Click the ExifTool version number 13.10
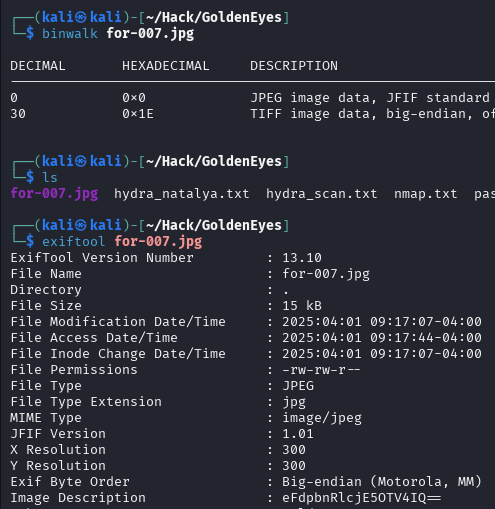 tap(302, 258)
